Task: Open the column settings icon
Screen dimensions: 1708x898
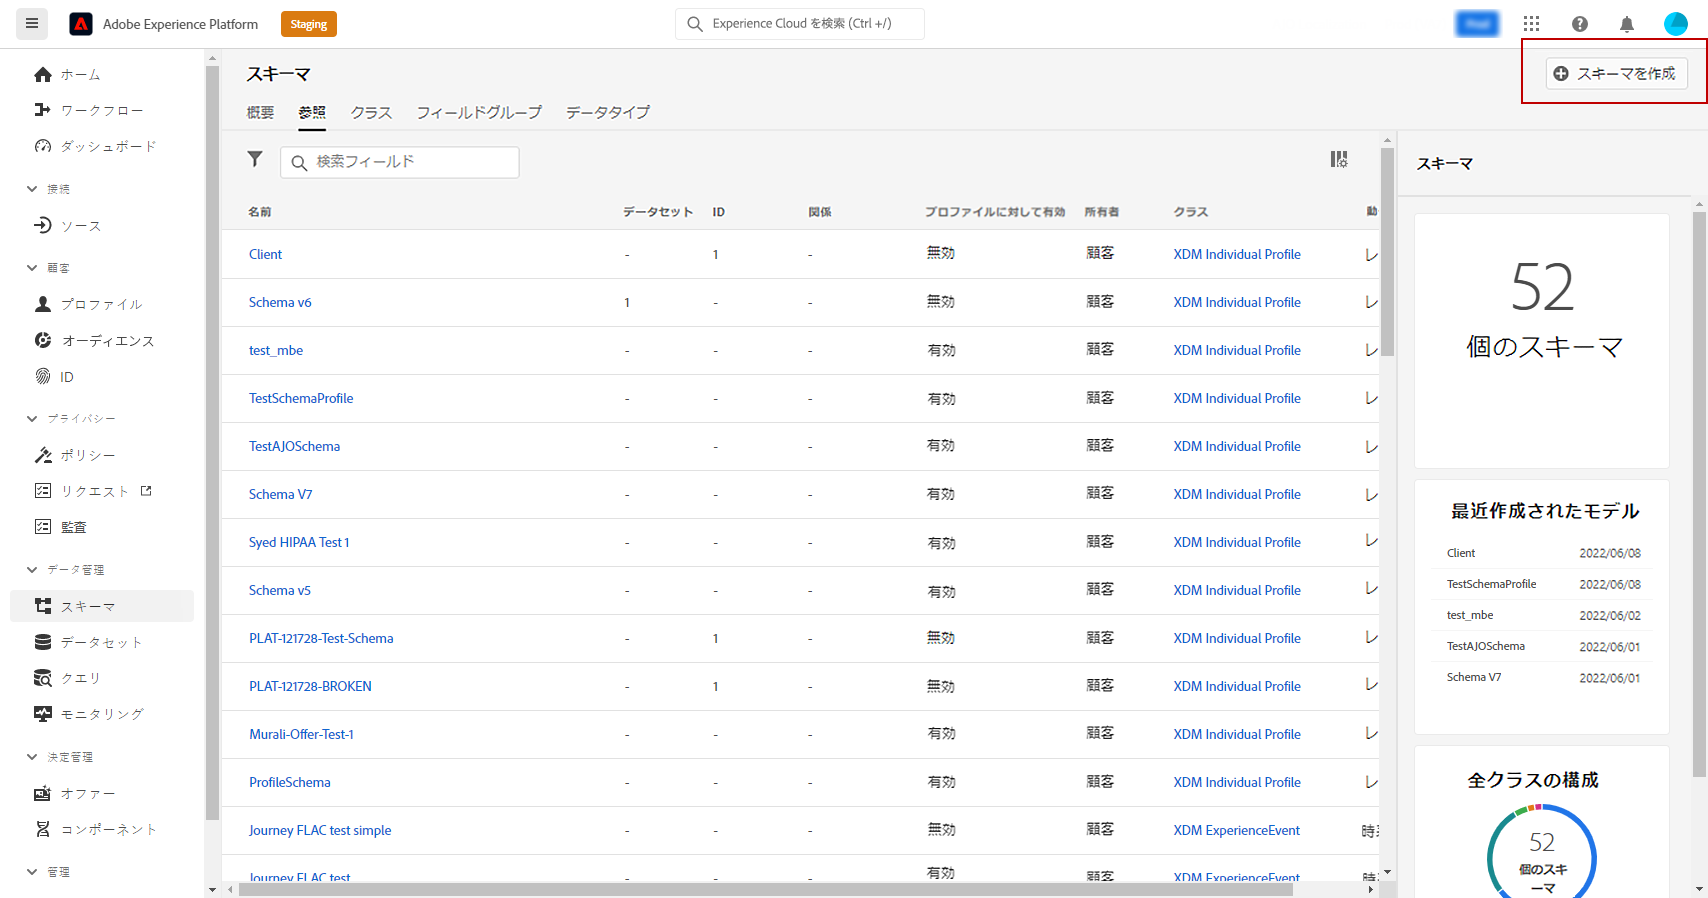Action: (1339, 159)
